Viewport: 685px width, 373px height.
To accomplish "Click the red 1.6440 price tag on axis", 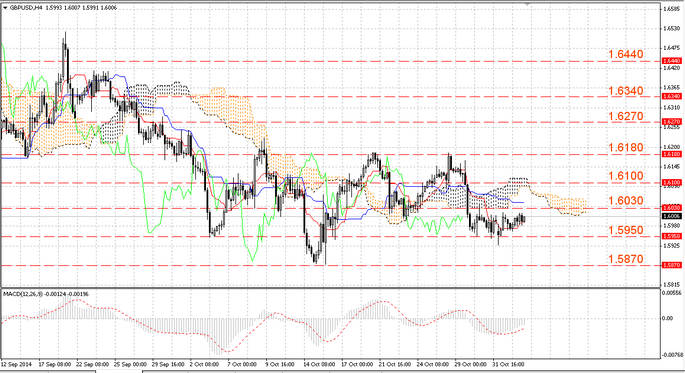I will point(672,61).
